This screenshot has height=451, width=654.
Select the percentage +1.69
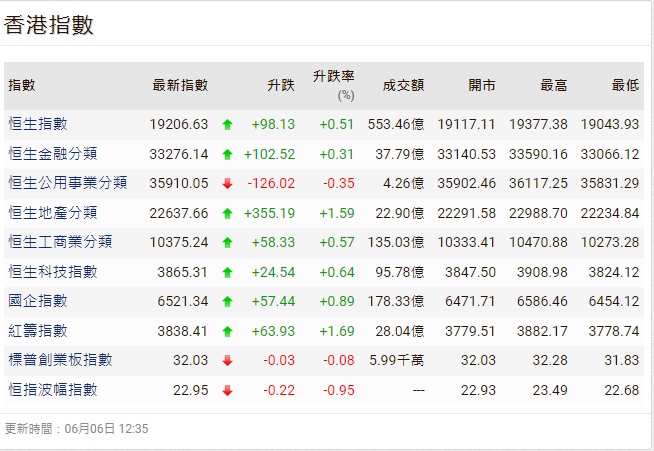(337, 331)
